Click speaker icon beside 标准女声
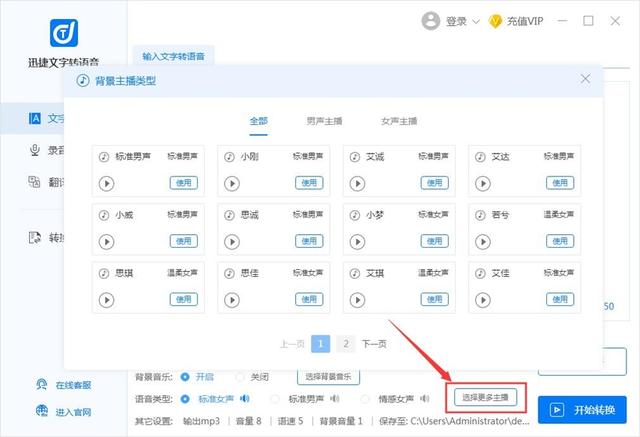The height and width of the screenshot is (437, 640). click(244, 399)
